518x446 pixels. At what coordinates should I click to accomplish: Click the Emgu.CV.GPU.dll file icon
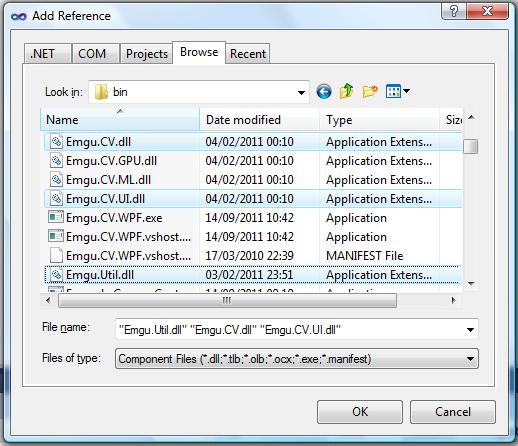(x=56, y=161)
